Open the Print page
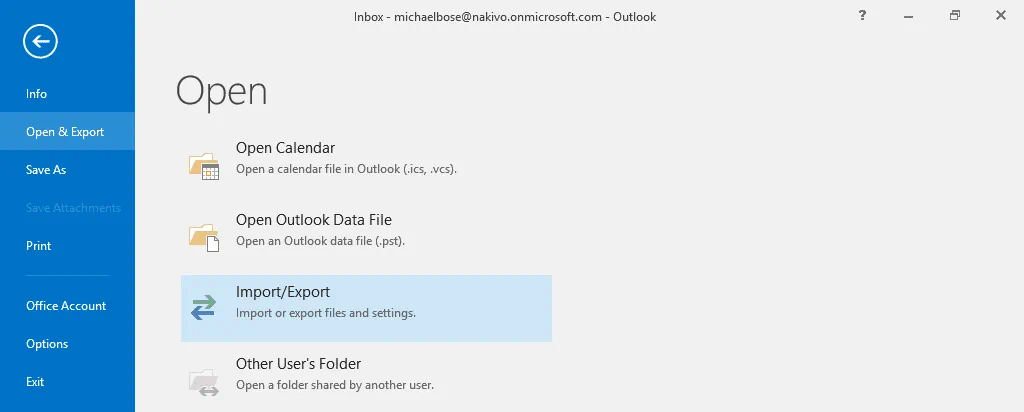Image resolution: width=1024 pixels, height=412 pixels. coord(39,246)
